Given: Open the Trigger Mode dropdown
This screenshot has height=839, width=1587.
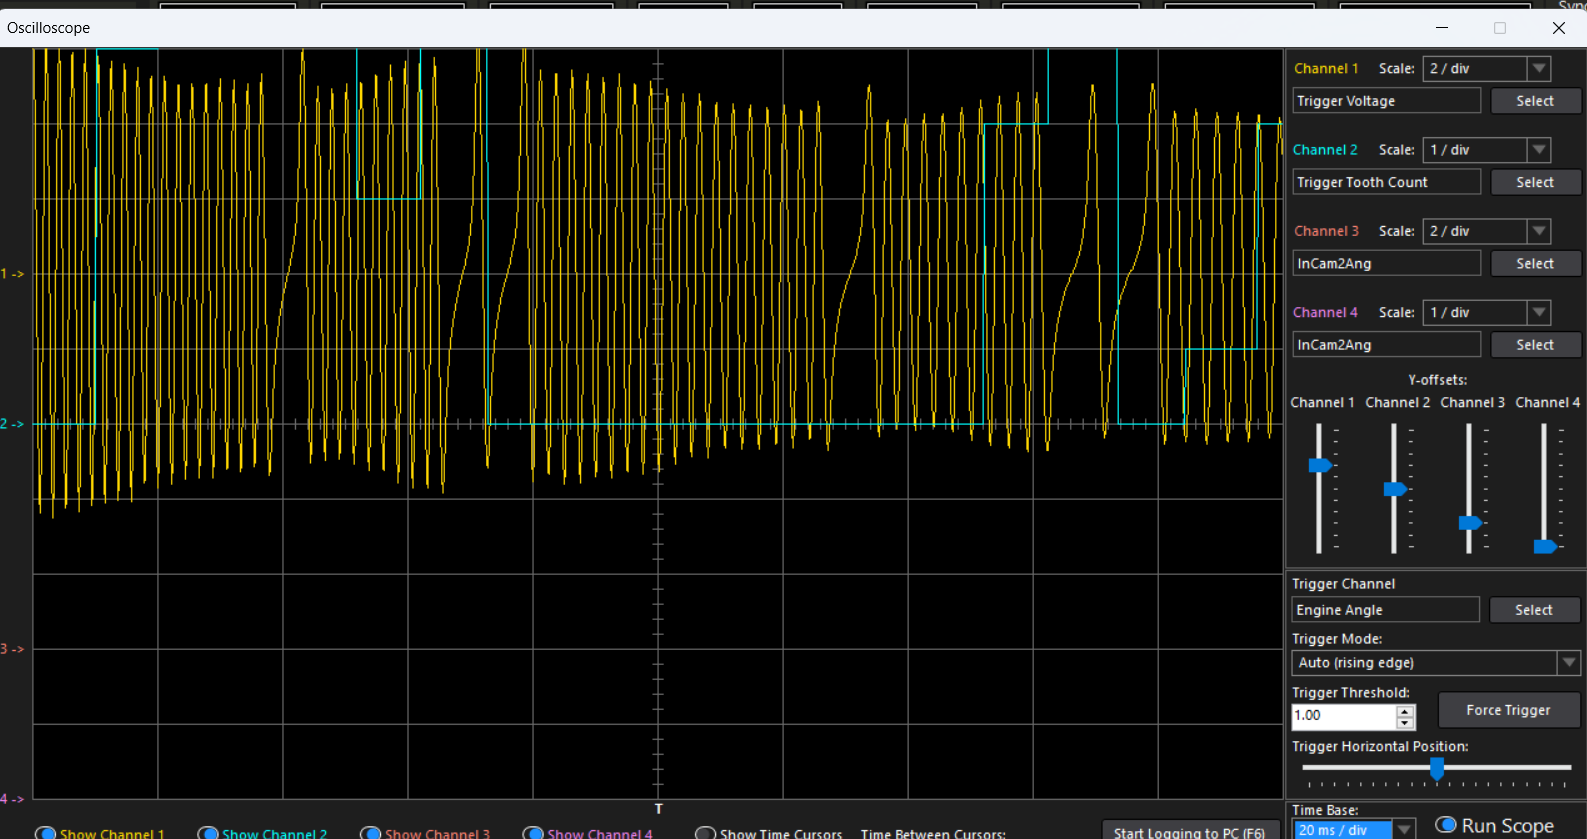Looking at the screenshot, I should click(1568, 663).
